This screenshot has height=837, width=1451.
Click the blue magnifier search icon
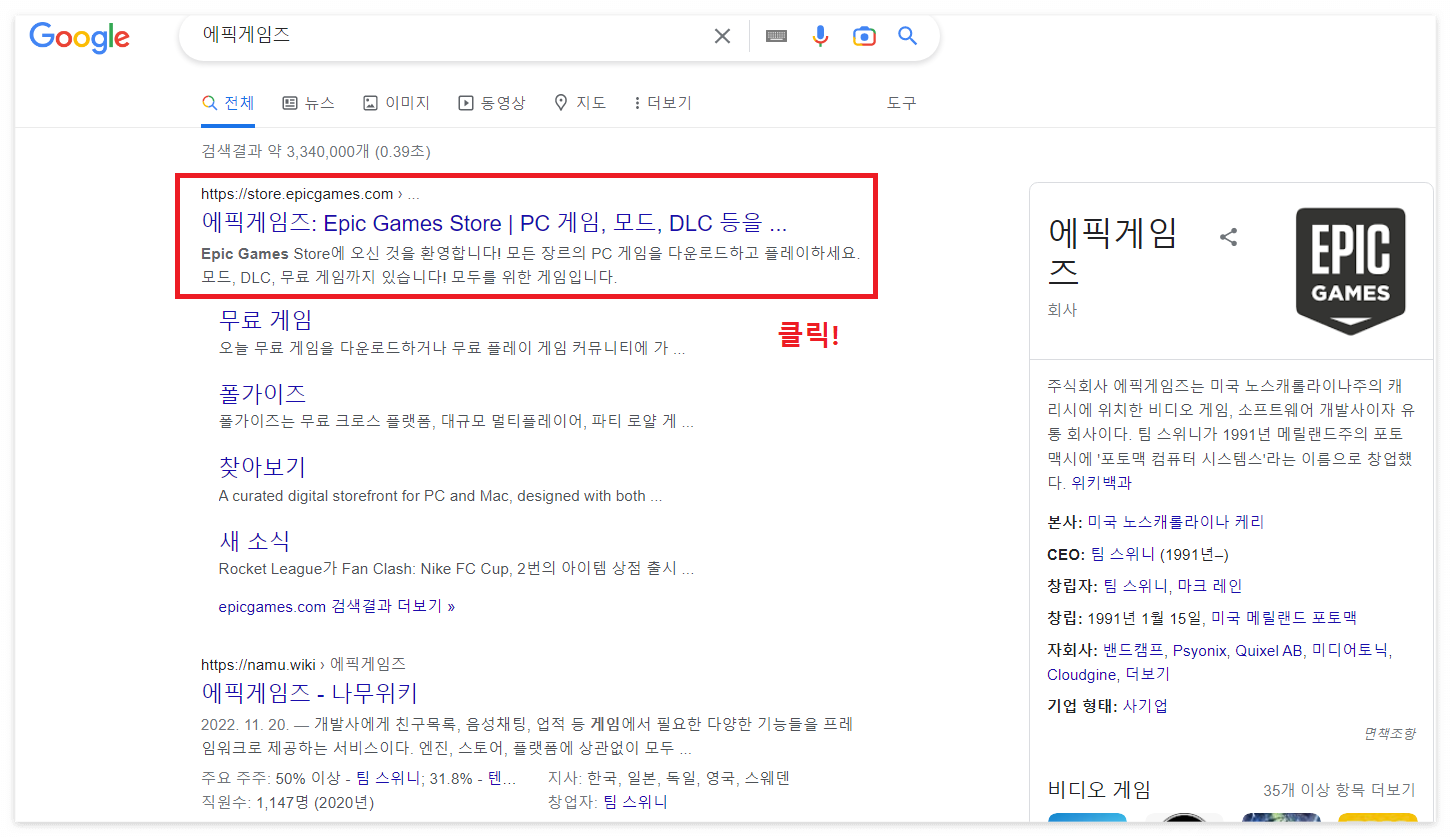pyautogui.click(x=906, y=35)
